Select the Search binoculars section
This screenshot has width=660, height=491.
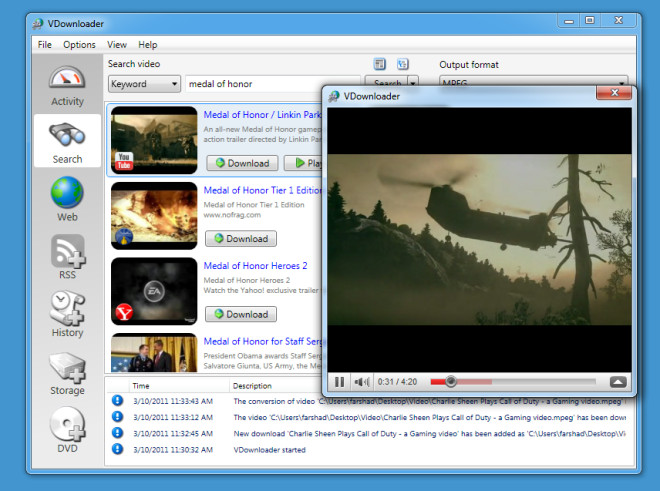[x=67, y=141]
